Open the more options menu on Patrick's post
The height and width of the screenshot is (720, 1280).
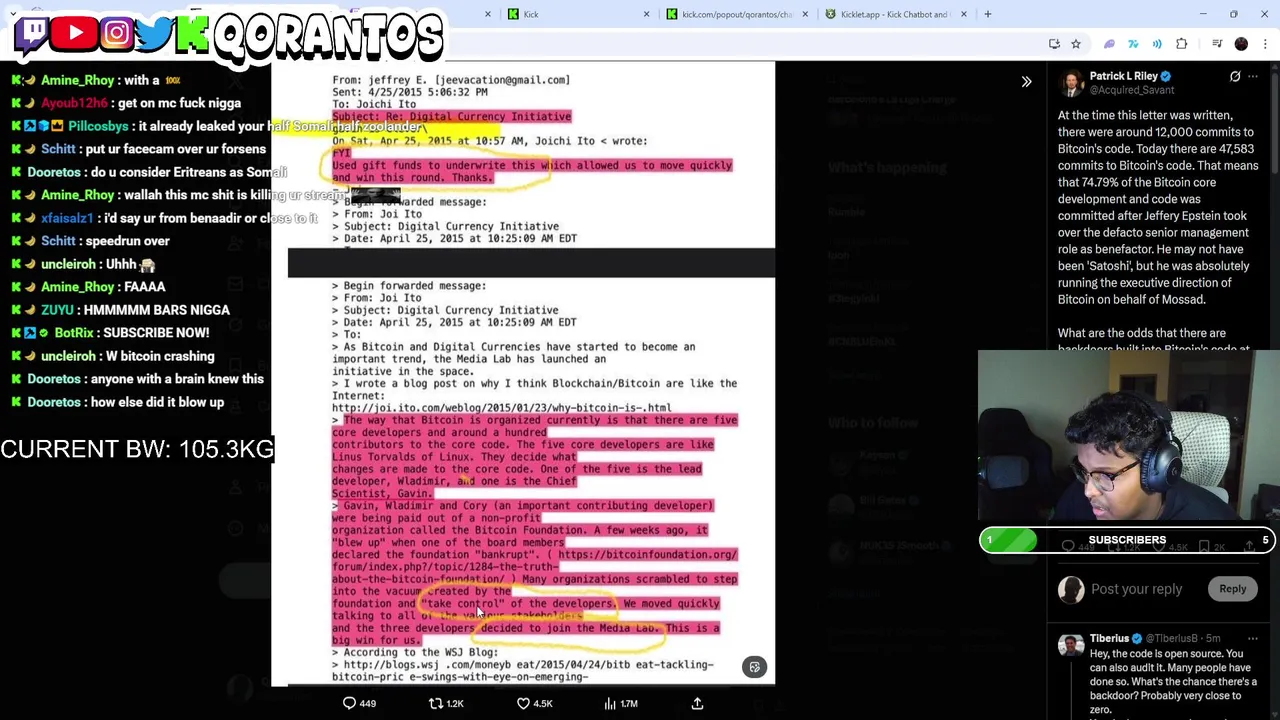pos(1253,76)
